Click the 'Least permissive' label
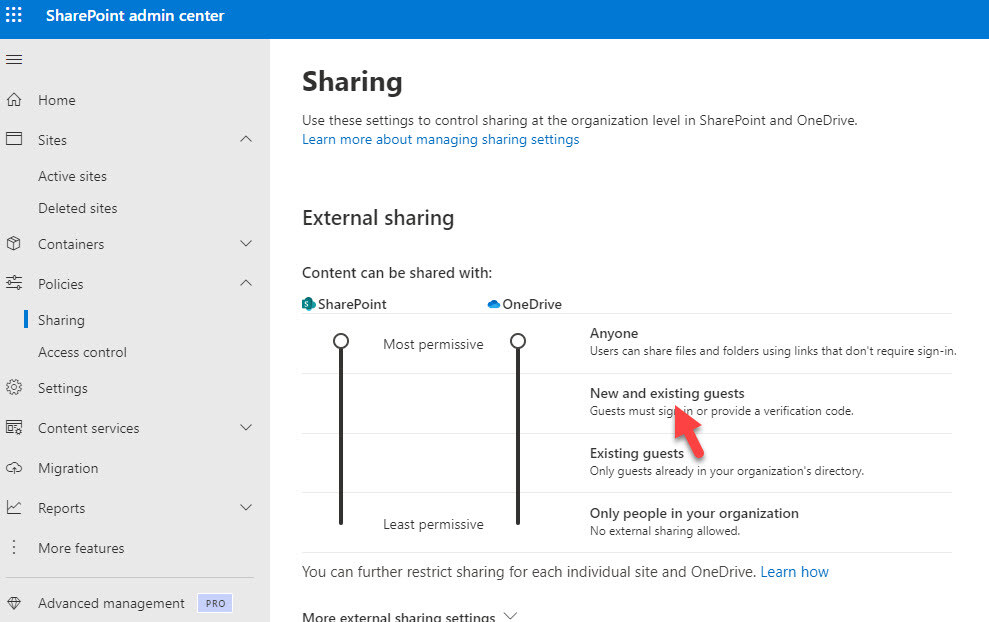The height and width of the screenshot is (622, 989). [433, 524]
